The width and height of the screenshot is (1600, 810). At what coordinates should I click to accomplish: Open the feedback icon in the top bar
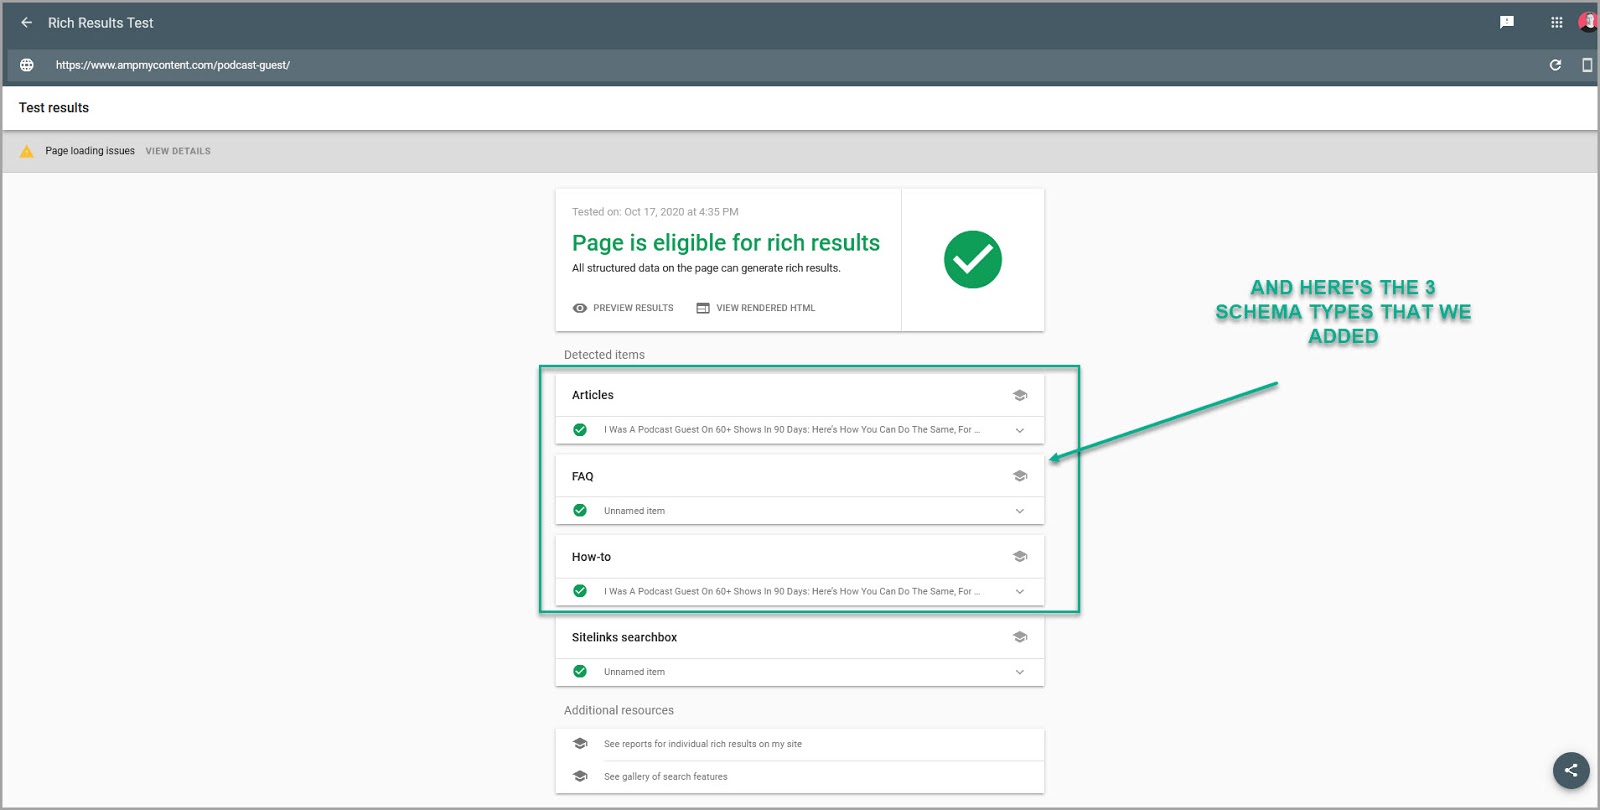tap(1507, 22)
